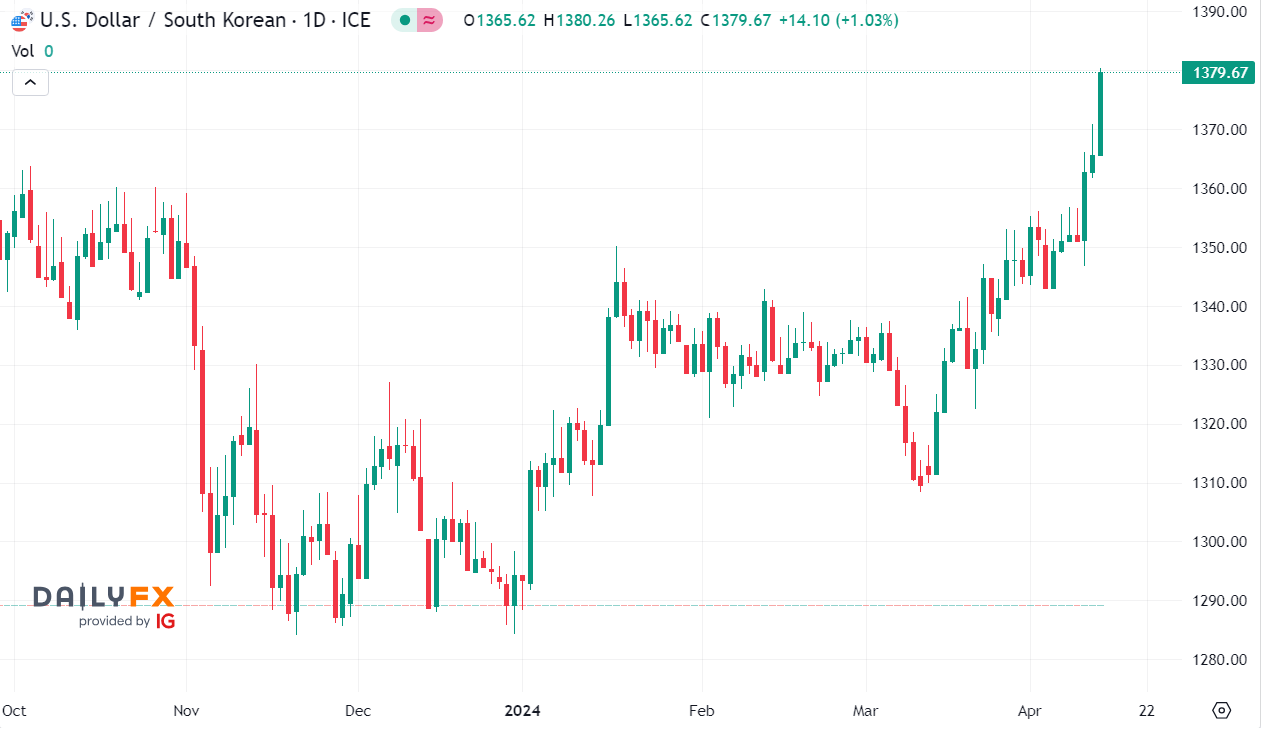Click the pink approximate-data indicator icon
This screenshot has height=733, width=1274.
point(430,20)
